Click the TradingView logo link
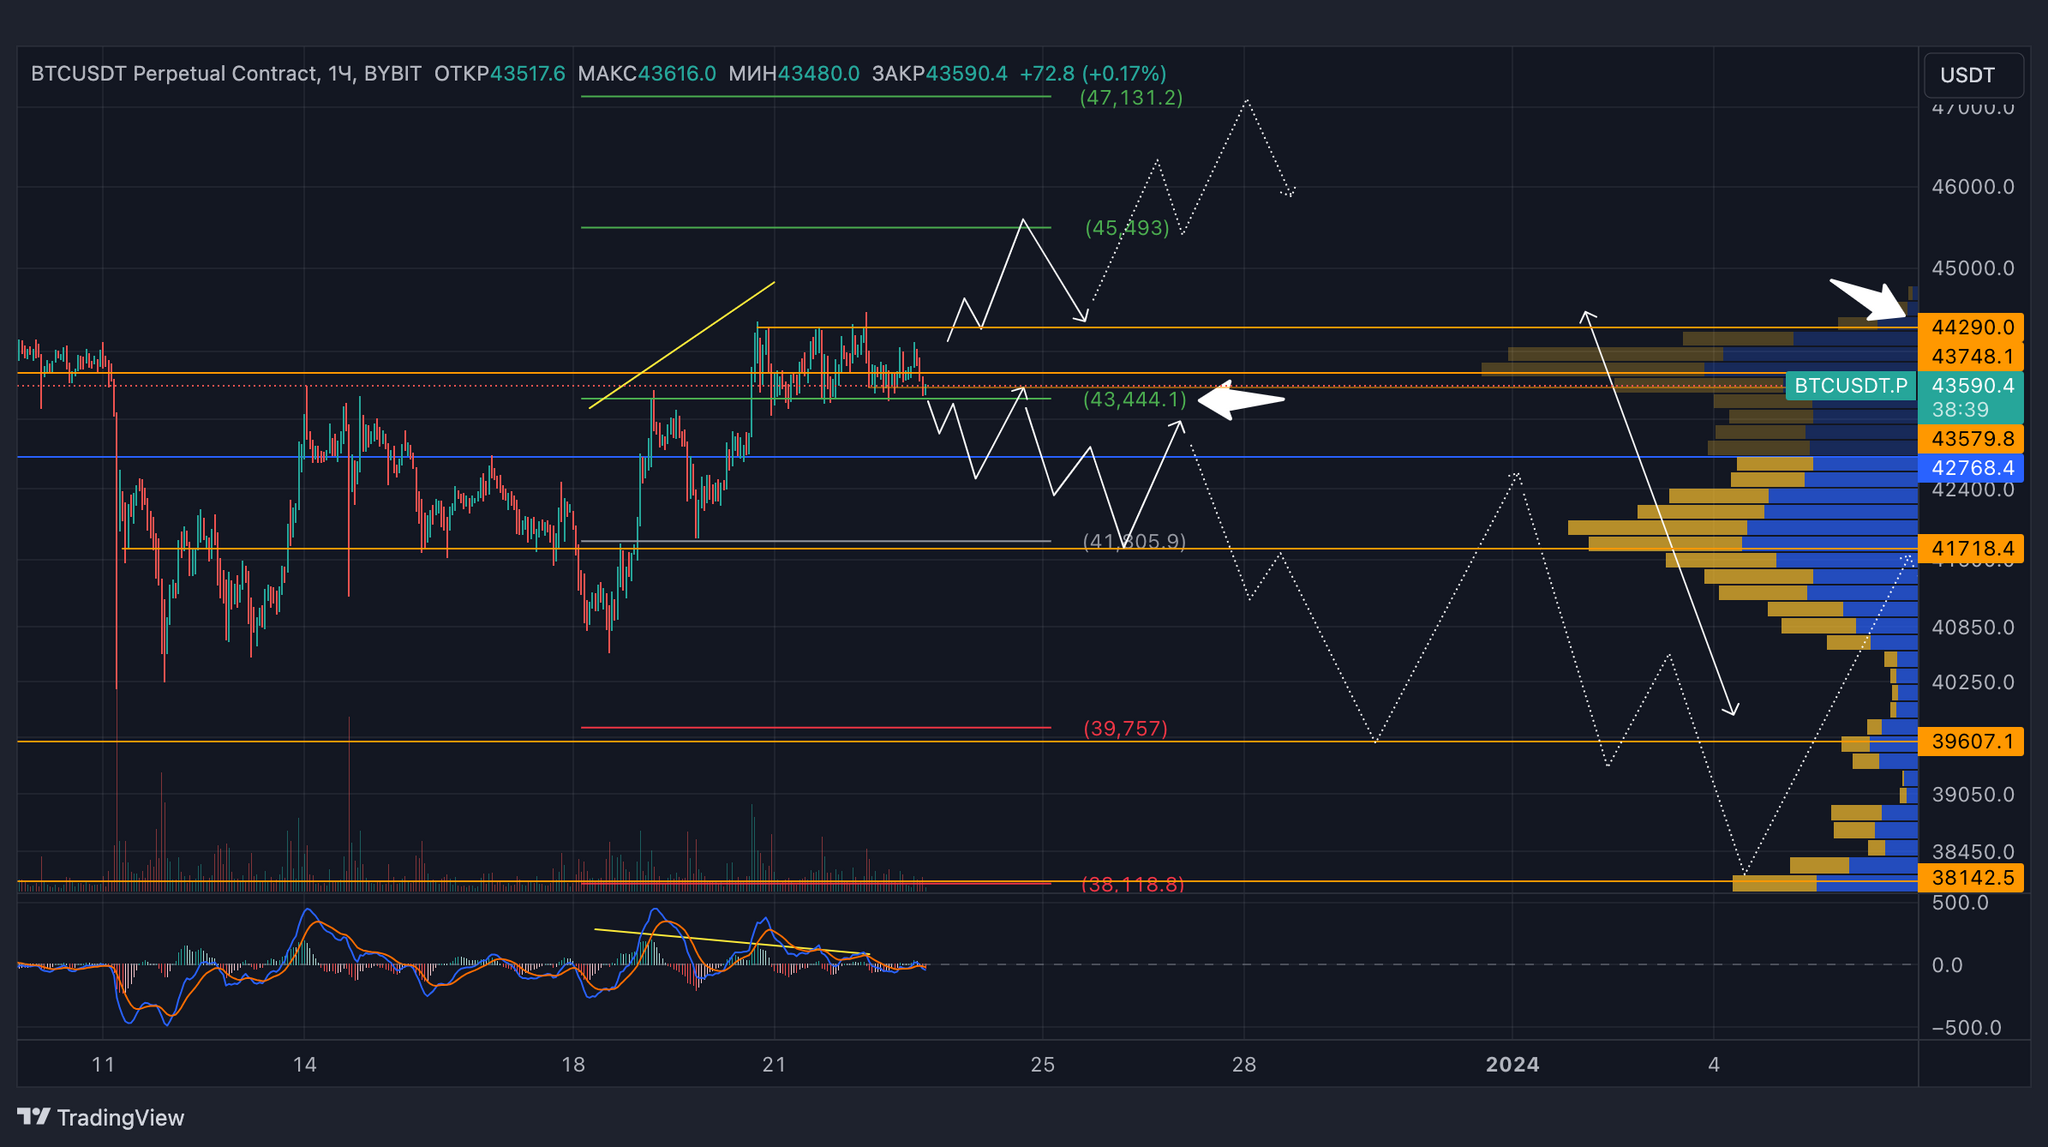This screenshot has width=2048, height=1147. [101, 1117]
